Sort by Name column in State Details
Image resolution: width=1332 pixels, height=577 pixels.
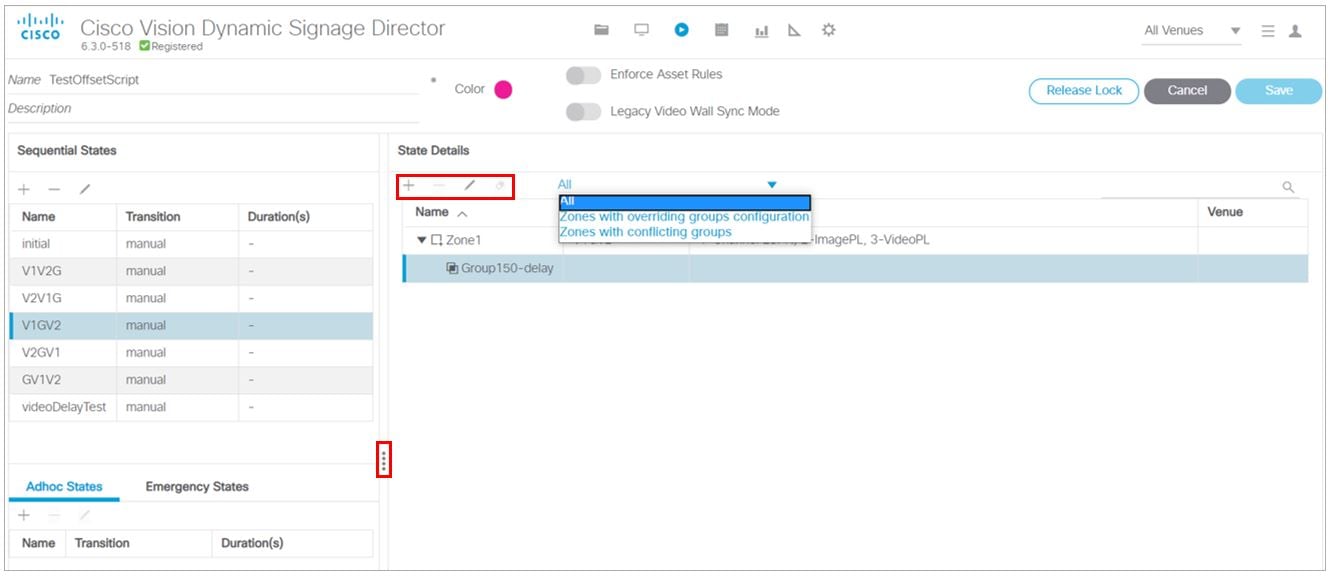(441, 212)
